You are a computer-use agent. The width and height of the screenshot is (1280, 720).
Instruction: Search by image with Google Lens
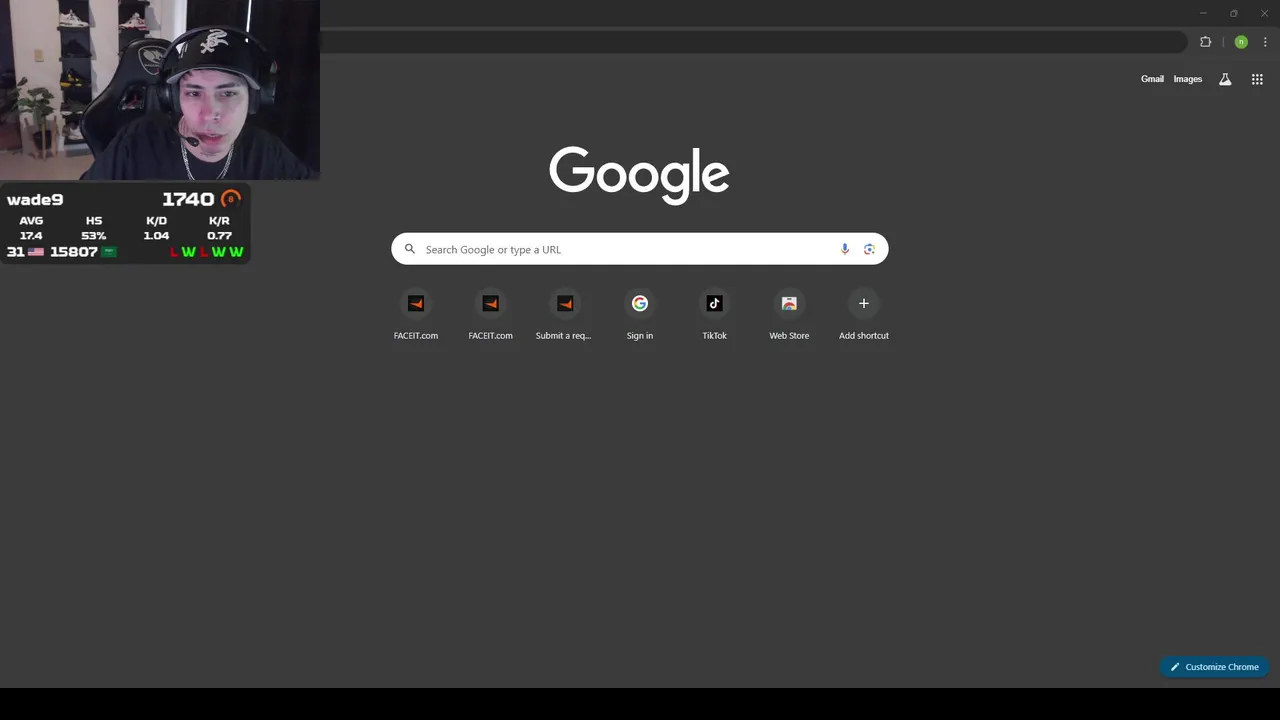tap(869, 249)
